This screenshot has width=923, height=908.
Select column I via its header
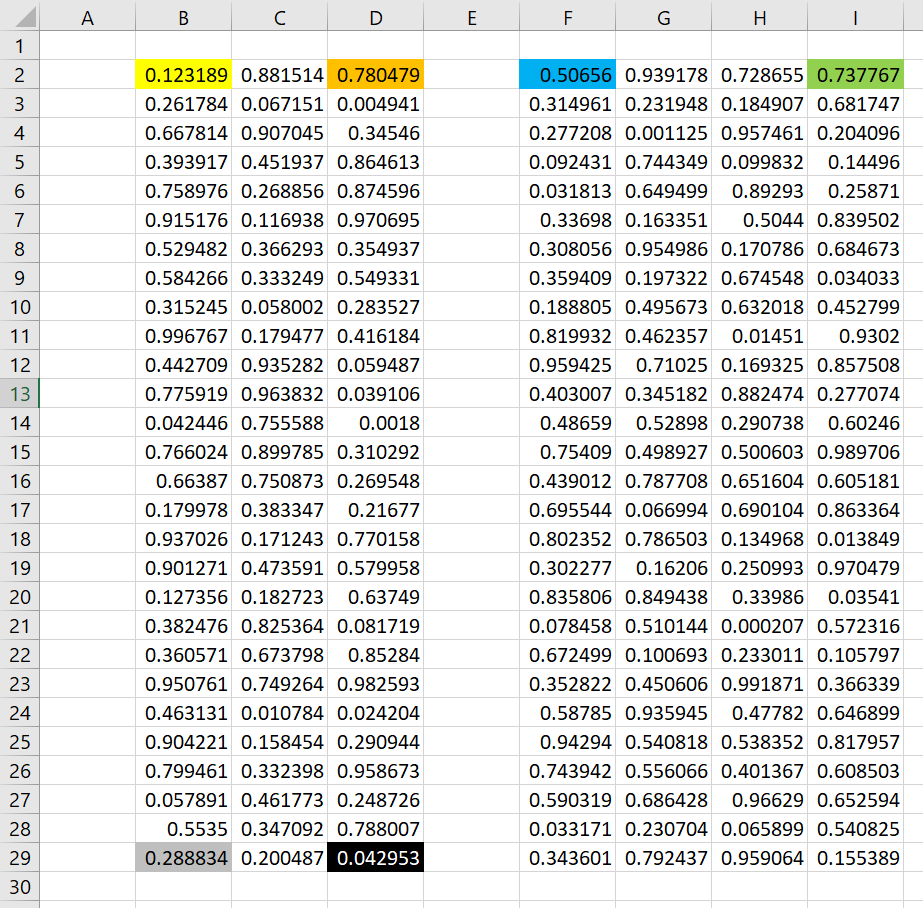(855, 16)
